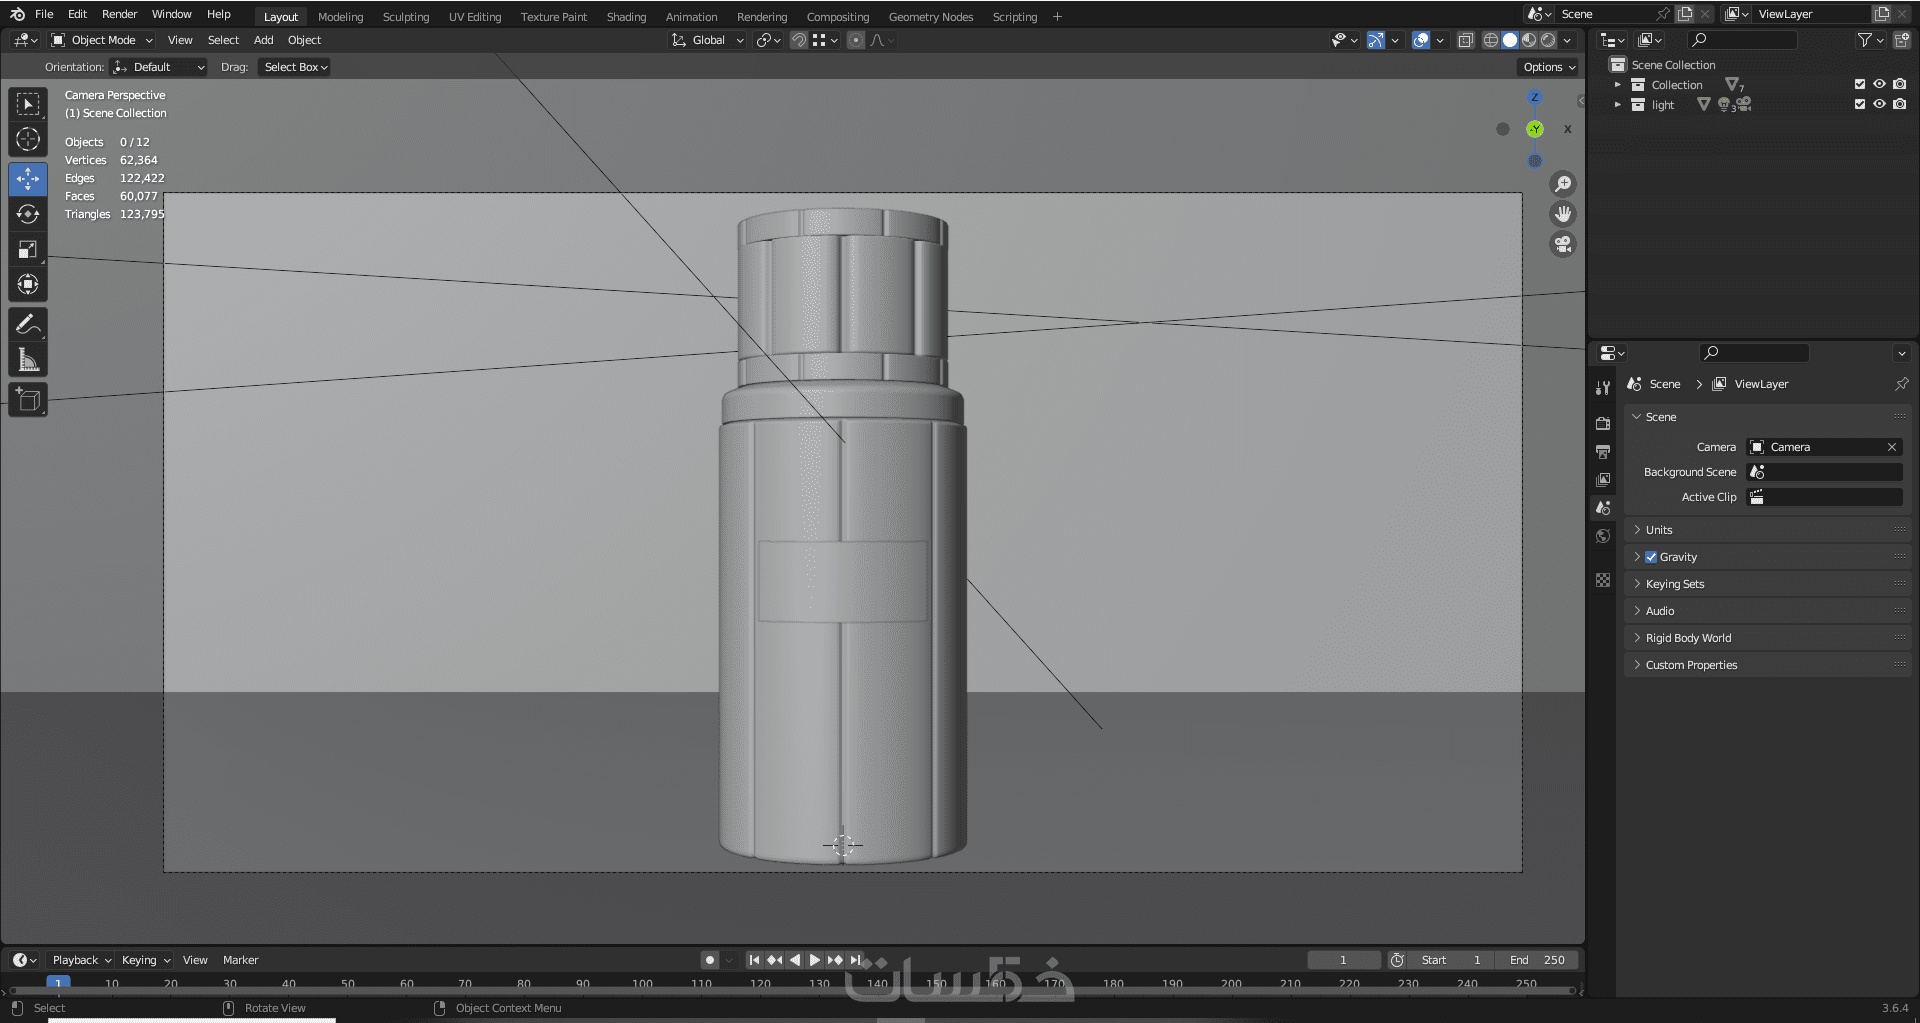The height and width of the screenshot is (1023, 1920).
Task: Clear the Camera field with X button
Action: click(1891, 447)
